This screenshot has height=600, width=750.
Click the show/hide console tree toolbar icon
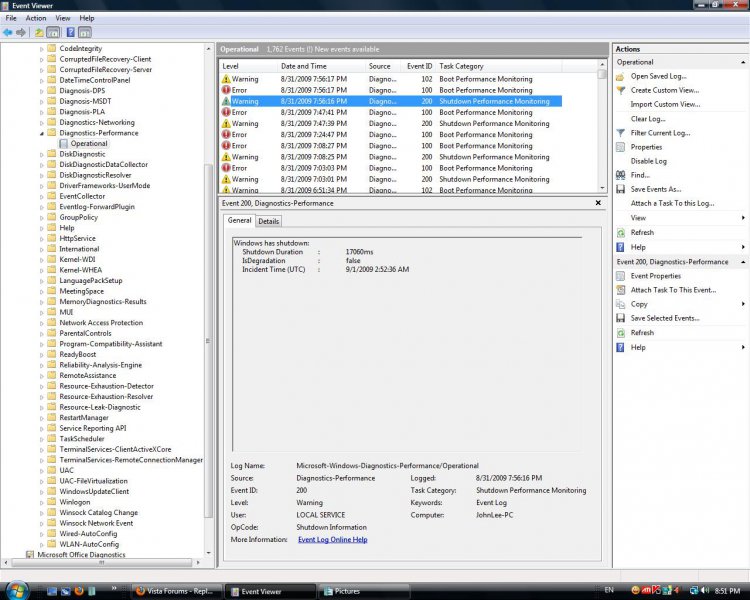(53, 33)
